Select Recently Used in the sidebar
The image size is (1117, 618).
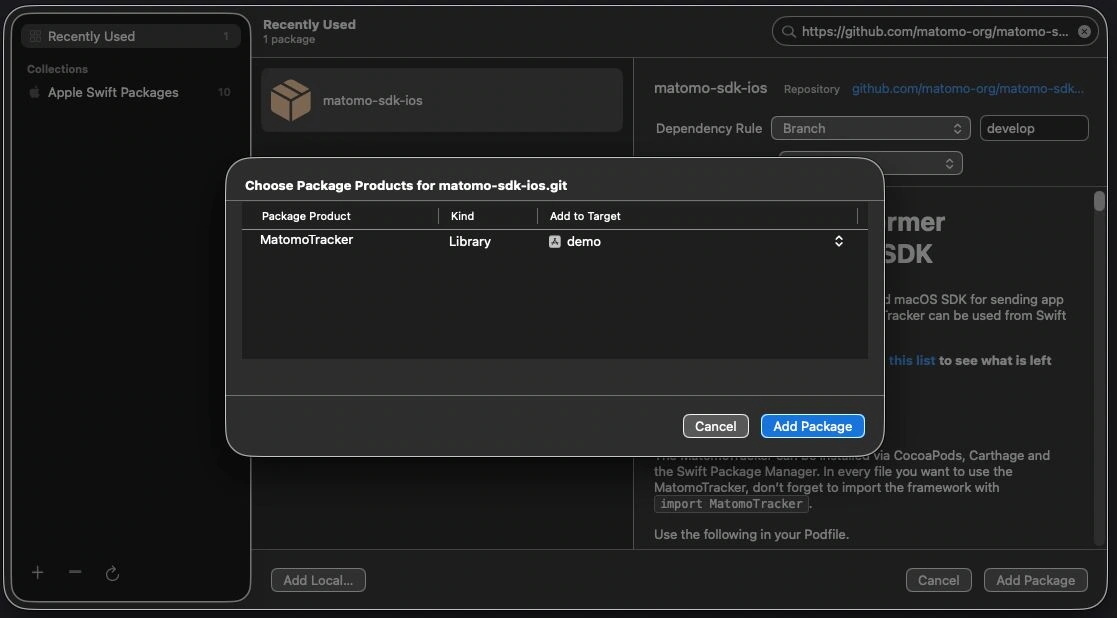point(130,36)
